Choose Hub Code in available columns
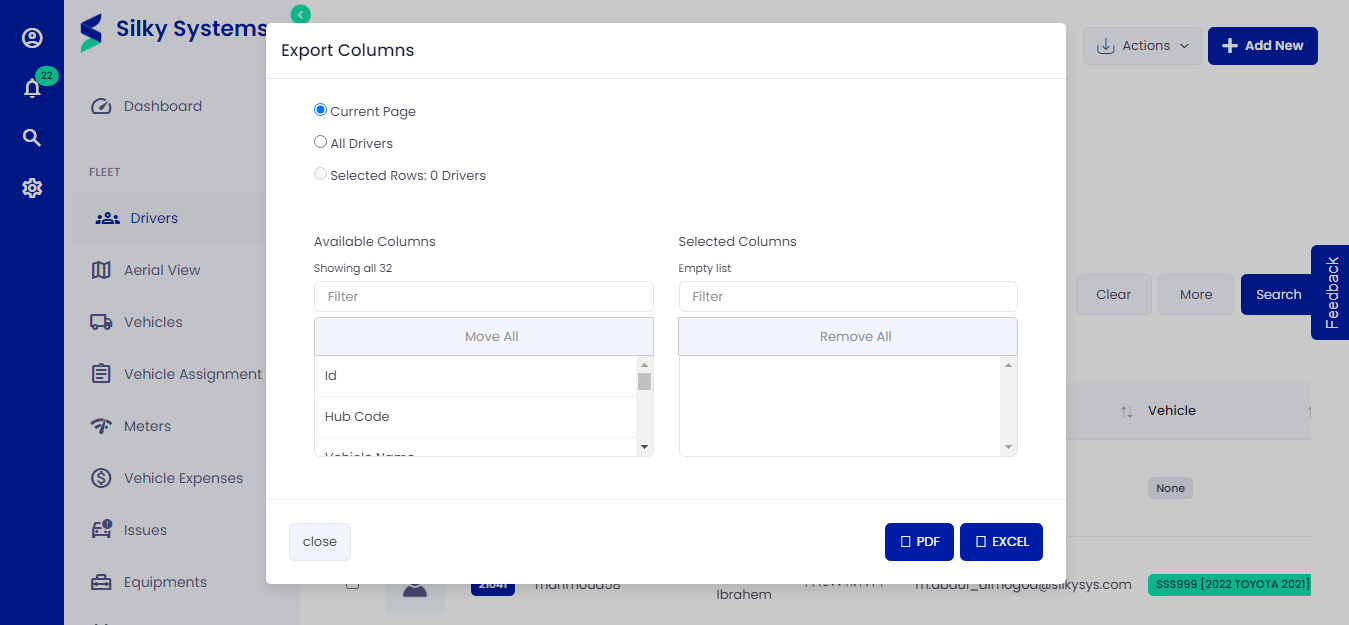Screen dimensions: 1349x625 [x=357, y=417]
